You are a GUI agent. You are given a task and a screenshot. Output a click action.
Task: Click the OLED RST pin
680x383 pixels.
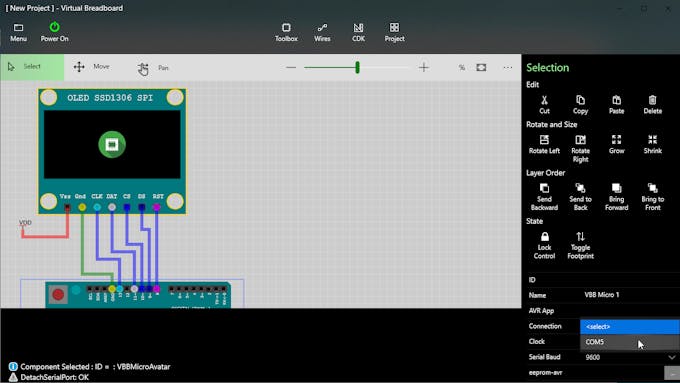click(x=157, y=207)
